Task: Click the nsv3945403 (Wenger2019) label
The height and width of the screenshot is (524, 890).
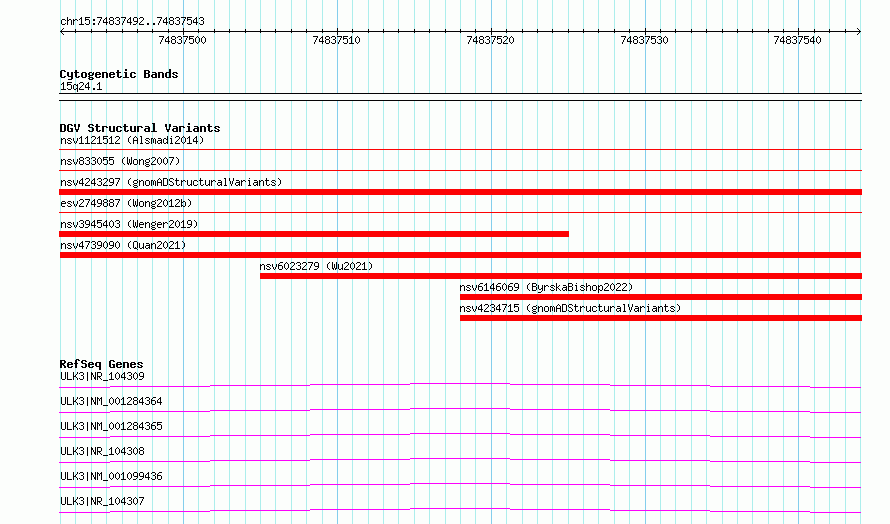Action: [129, 224]
